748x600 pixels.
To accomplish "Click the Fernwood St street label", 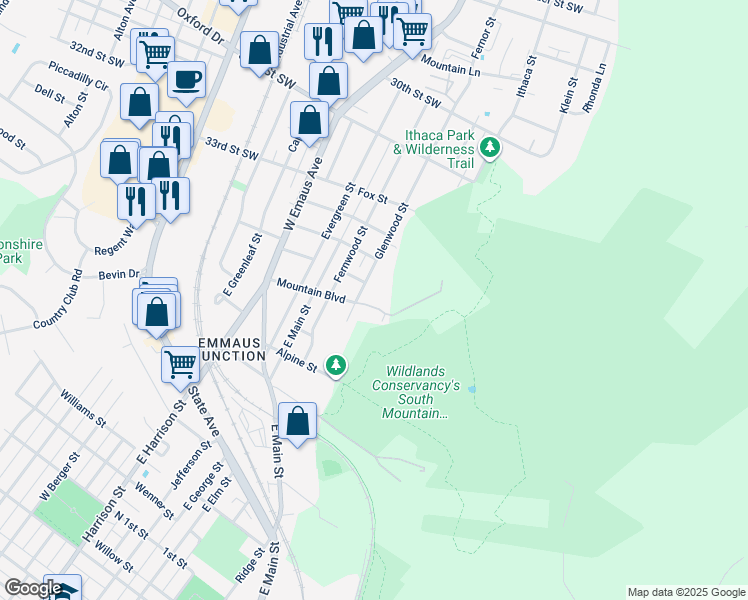I will [351, 255].
